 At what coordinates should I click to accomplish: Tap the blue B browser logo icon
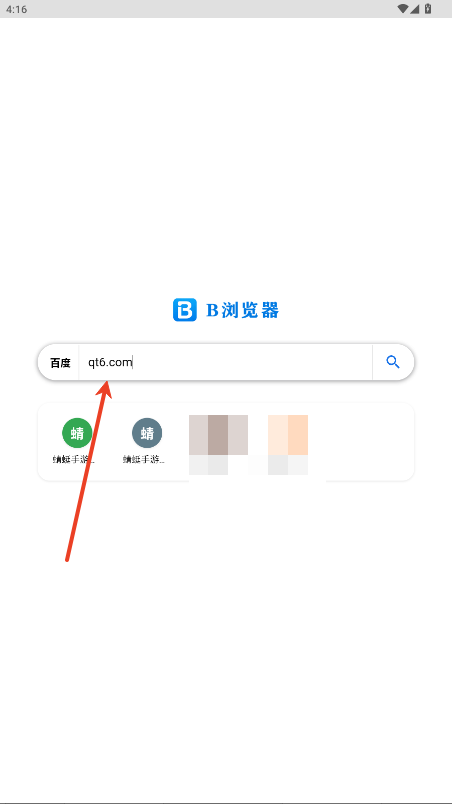click(x=184, y=310)
